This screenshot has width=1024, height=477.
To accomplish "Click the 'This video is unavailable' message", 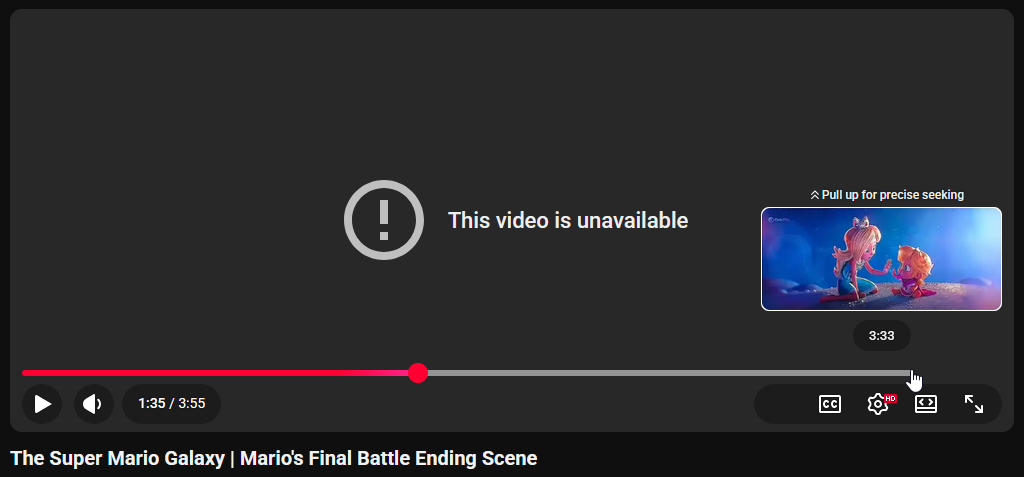I will coord(568,220).
